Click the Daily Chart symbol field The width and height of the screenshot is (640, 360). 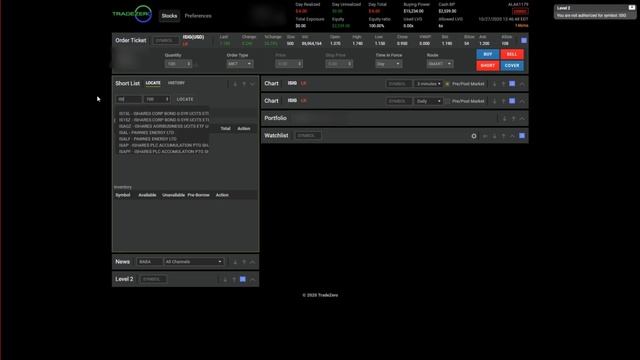point(398,101)
